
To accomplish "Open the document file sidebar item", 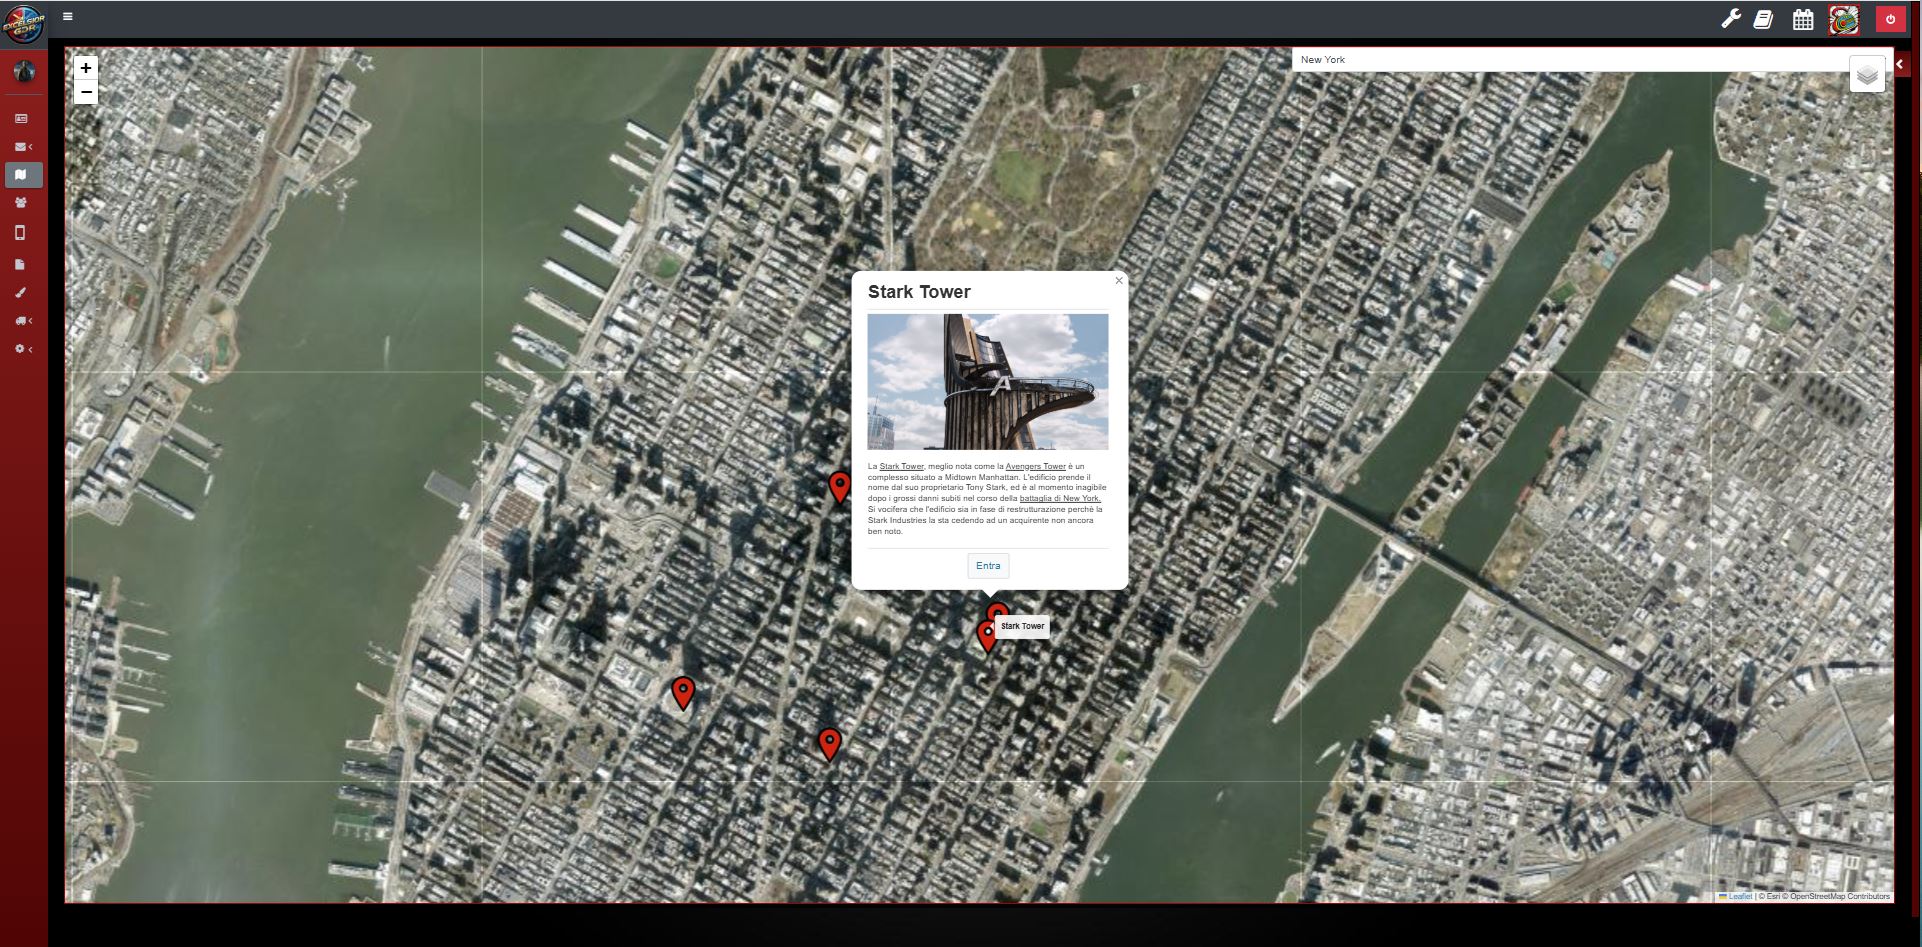I will (x=21, y=265).
